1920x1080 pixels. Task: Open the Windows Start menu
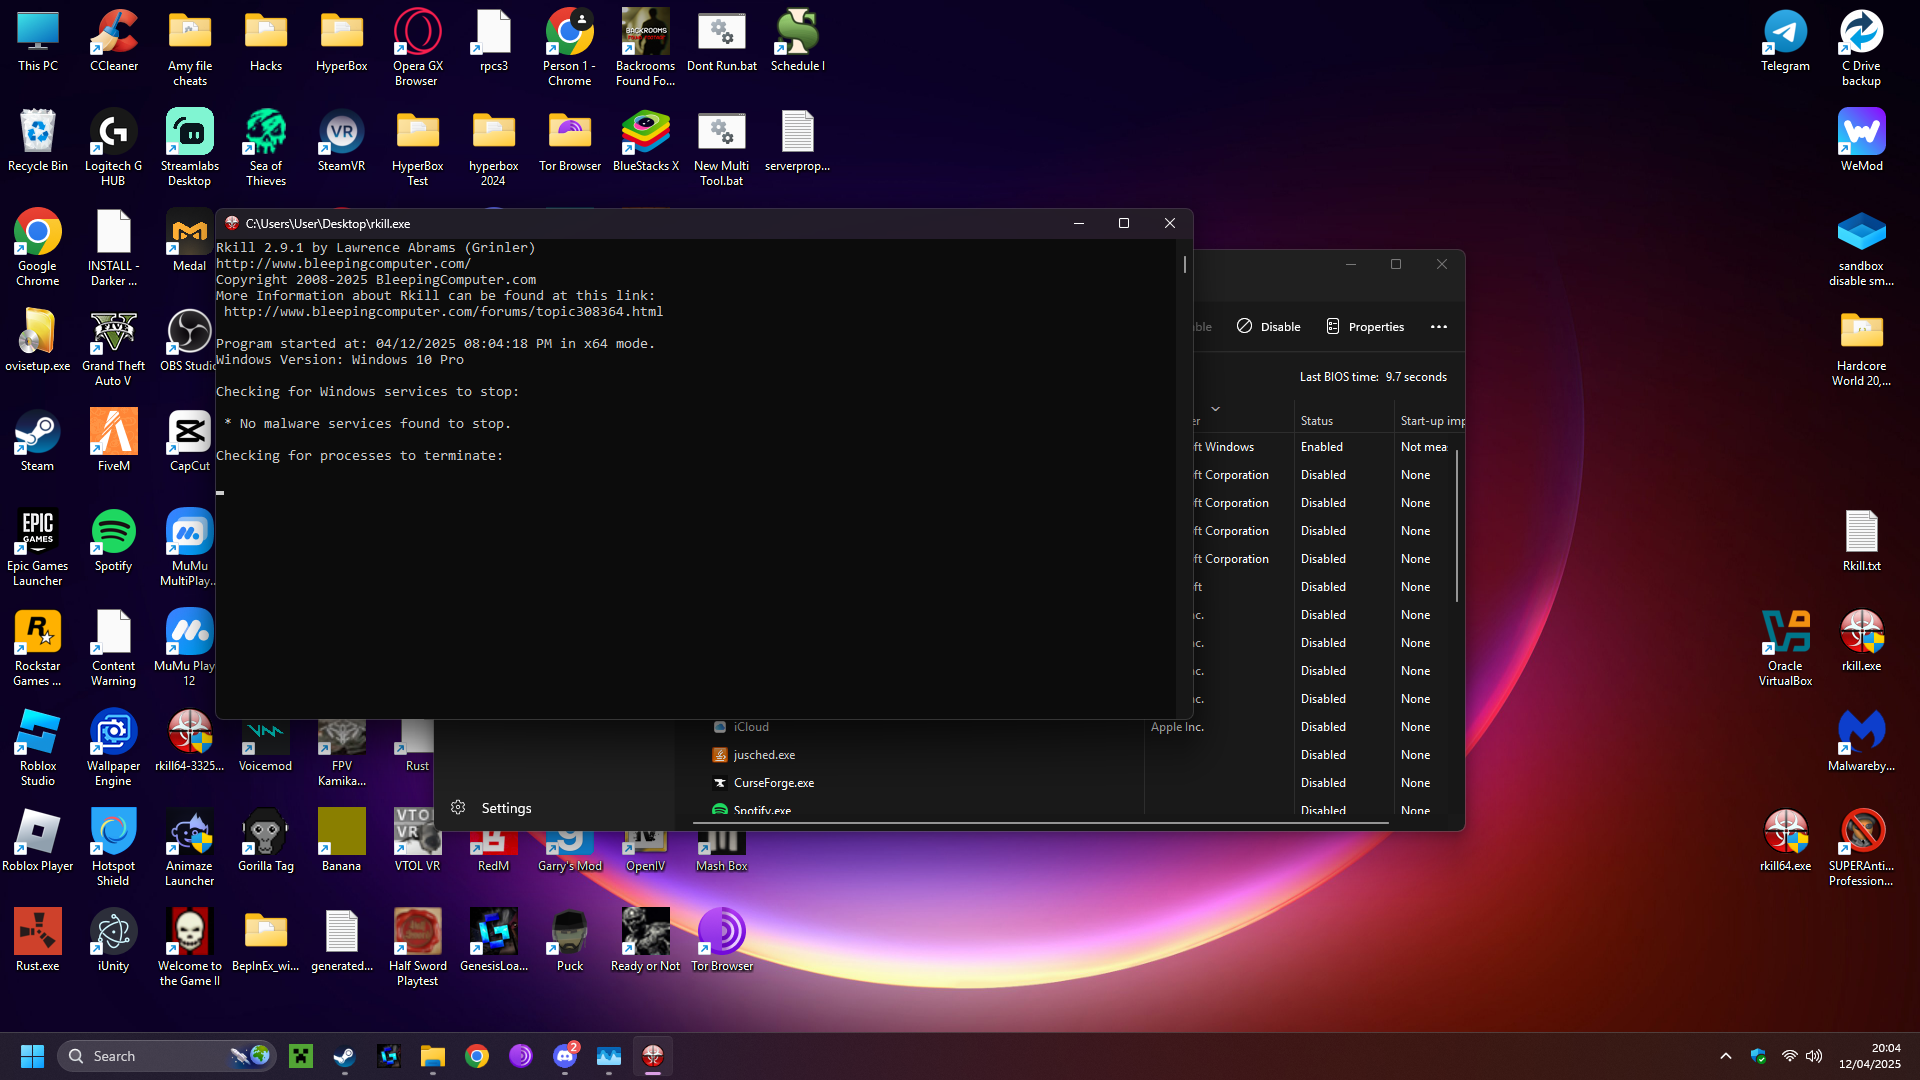point(32,1056)
